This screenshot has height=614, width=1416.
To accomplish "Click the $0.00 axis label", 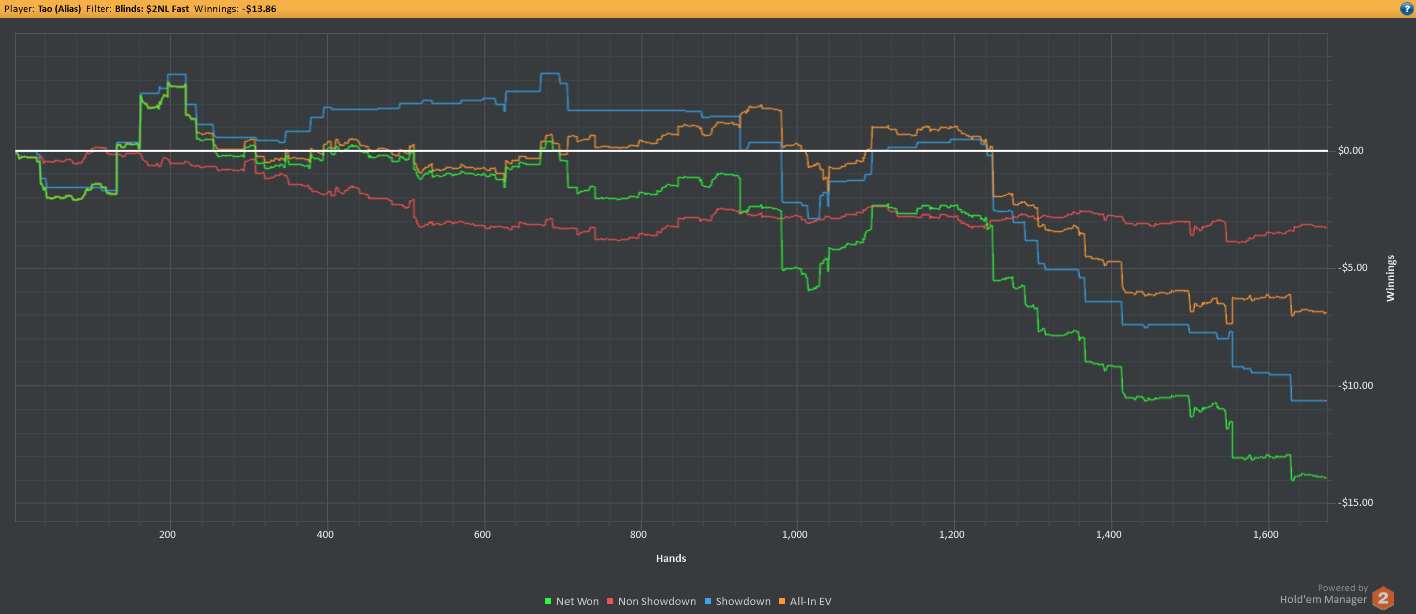I will 1350,151.
